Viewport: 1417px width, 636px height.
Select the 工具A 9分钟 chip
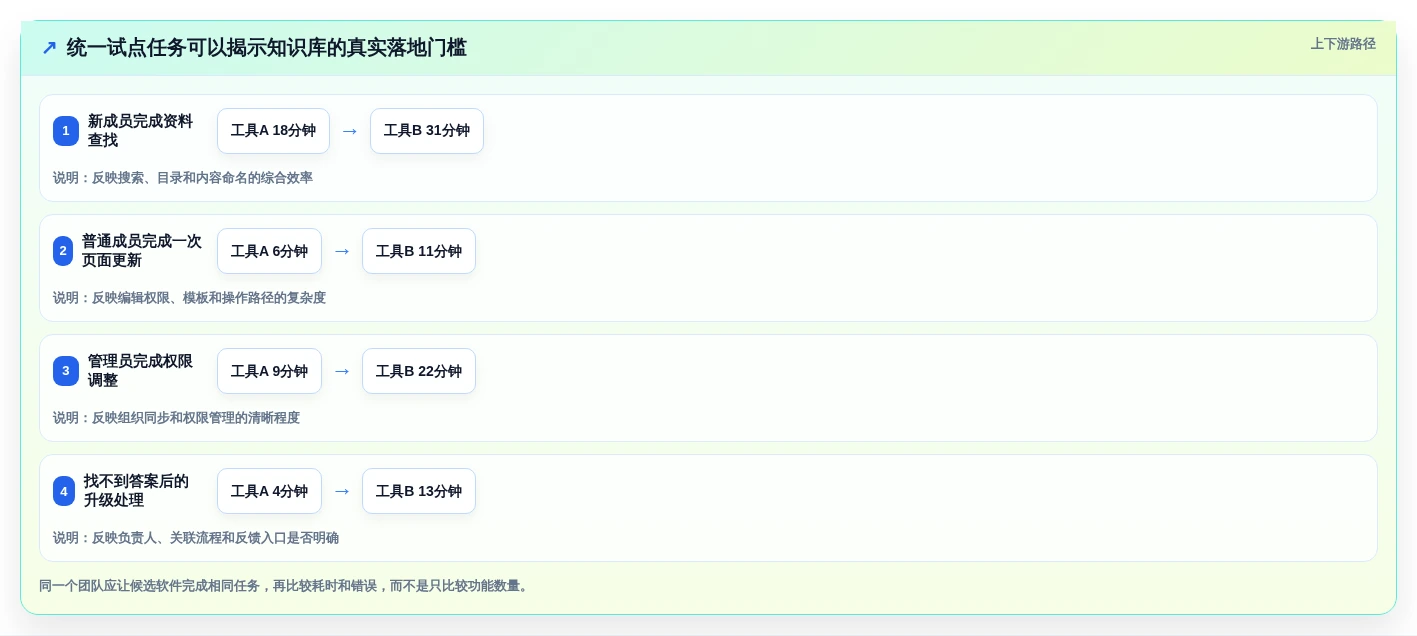tap(269, 371)
